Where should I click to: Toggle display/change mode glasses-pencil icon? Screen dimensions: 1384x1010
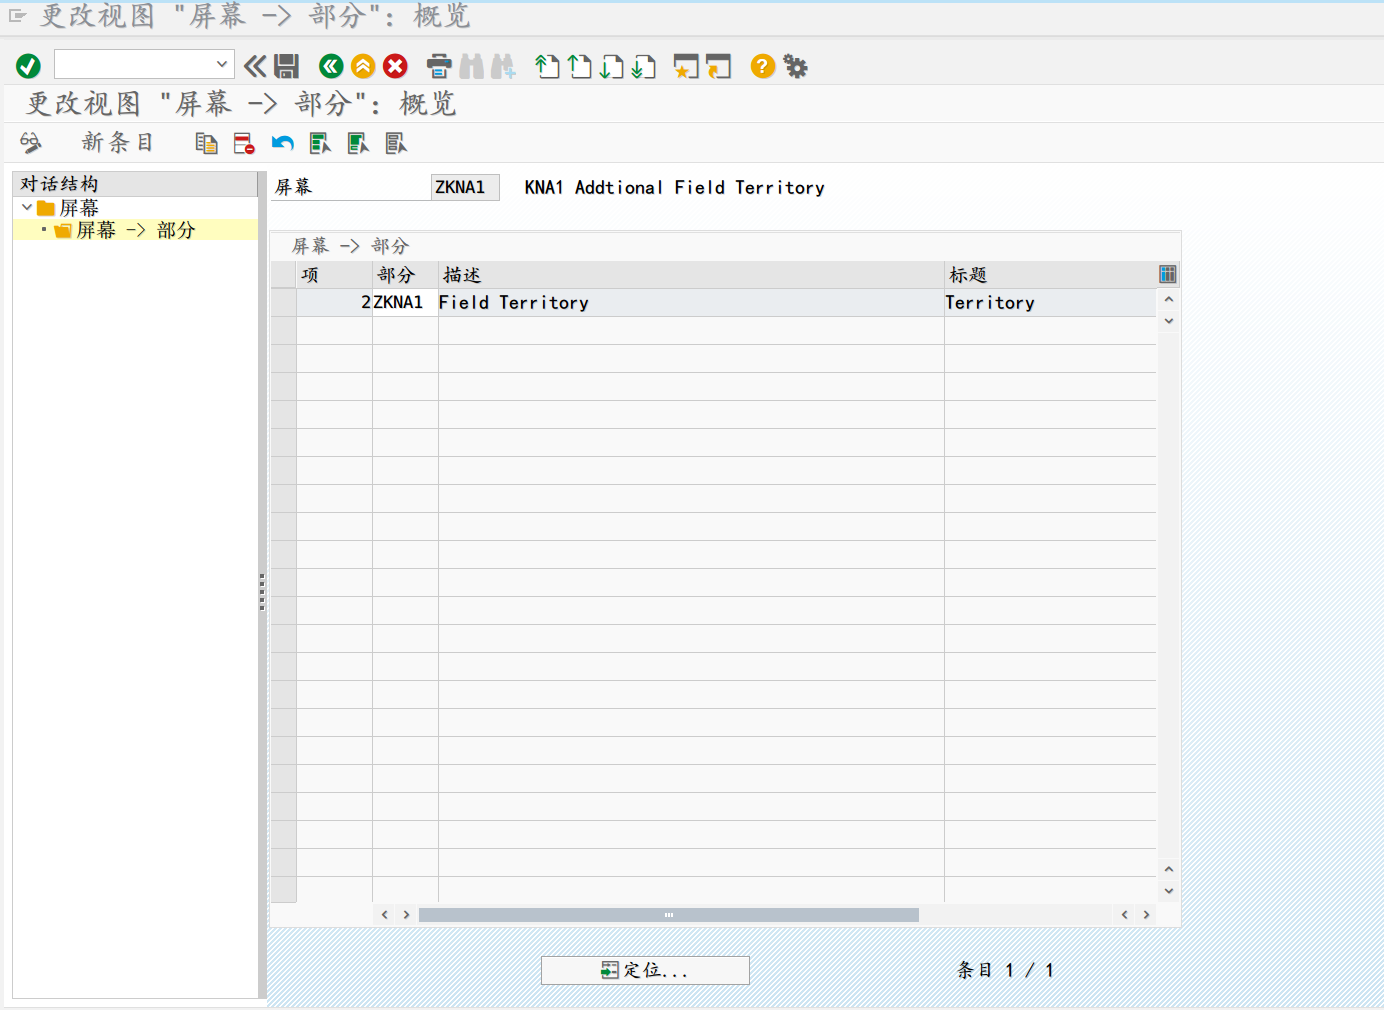(x=31, y=143)
